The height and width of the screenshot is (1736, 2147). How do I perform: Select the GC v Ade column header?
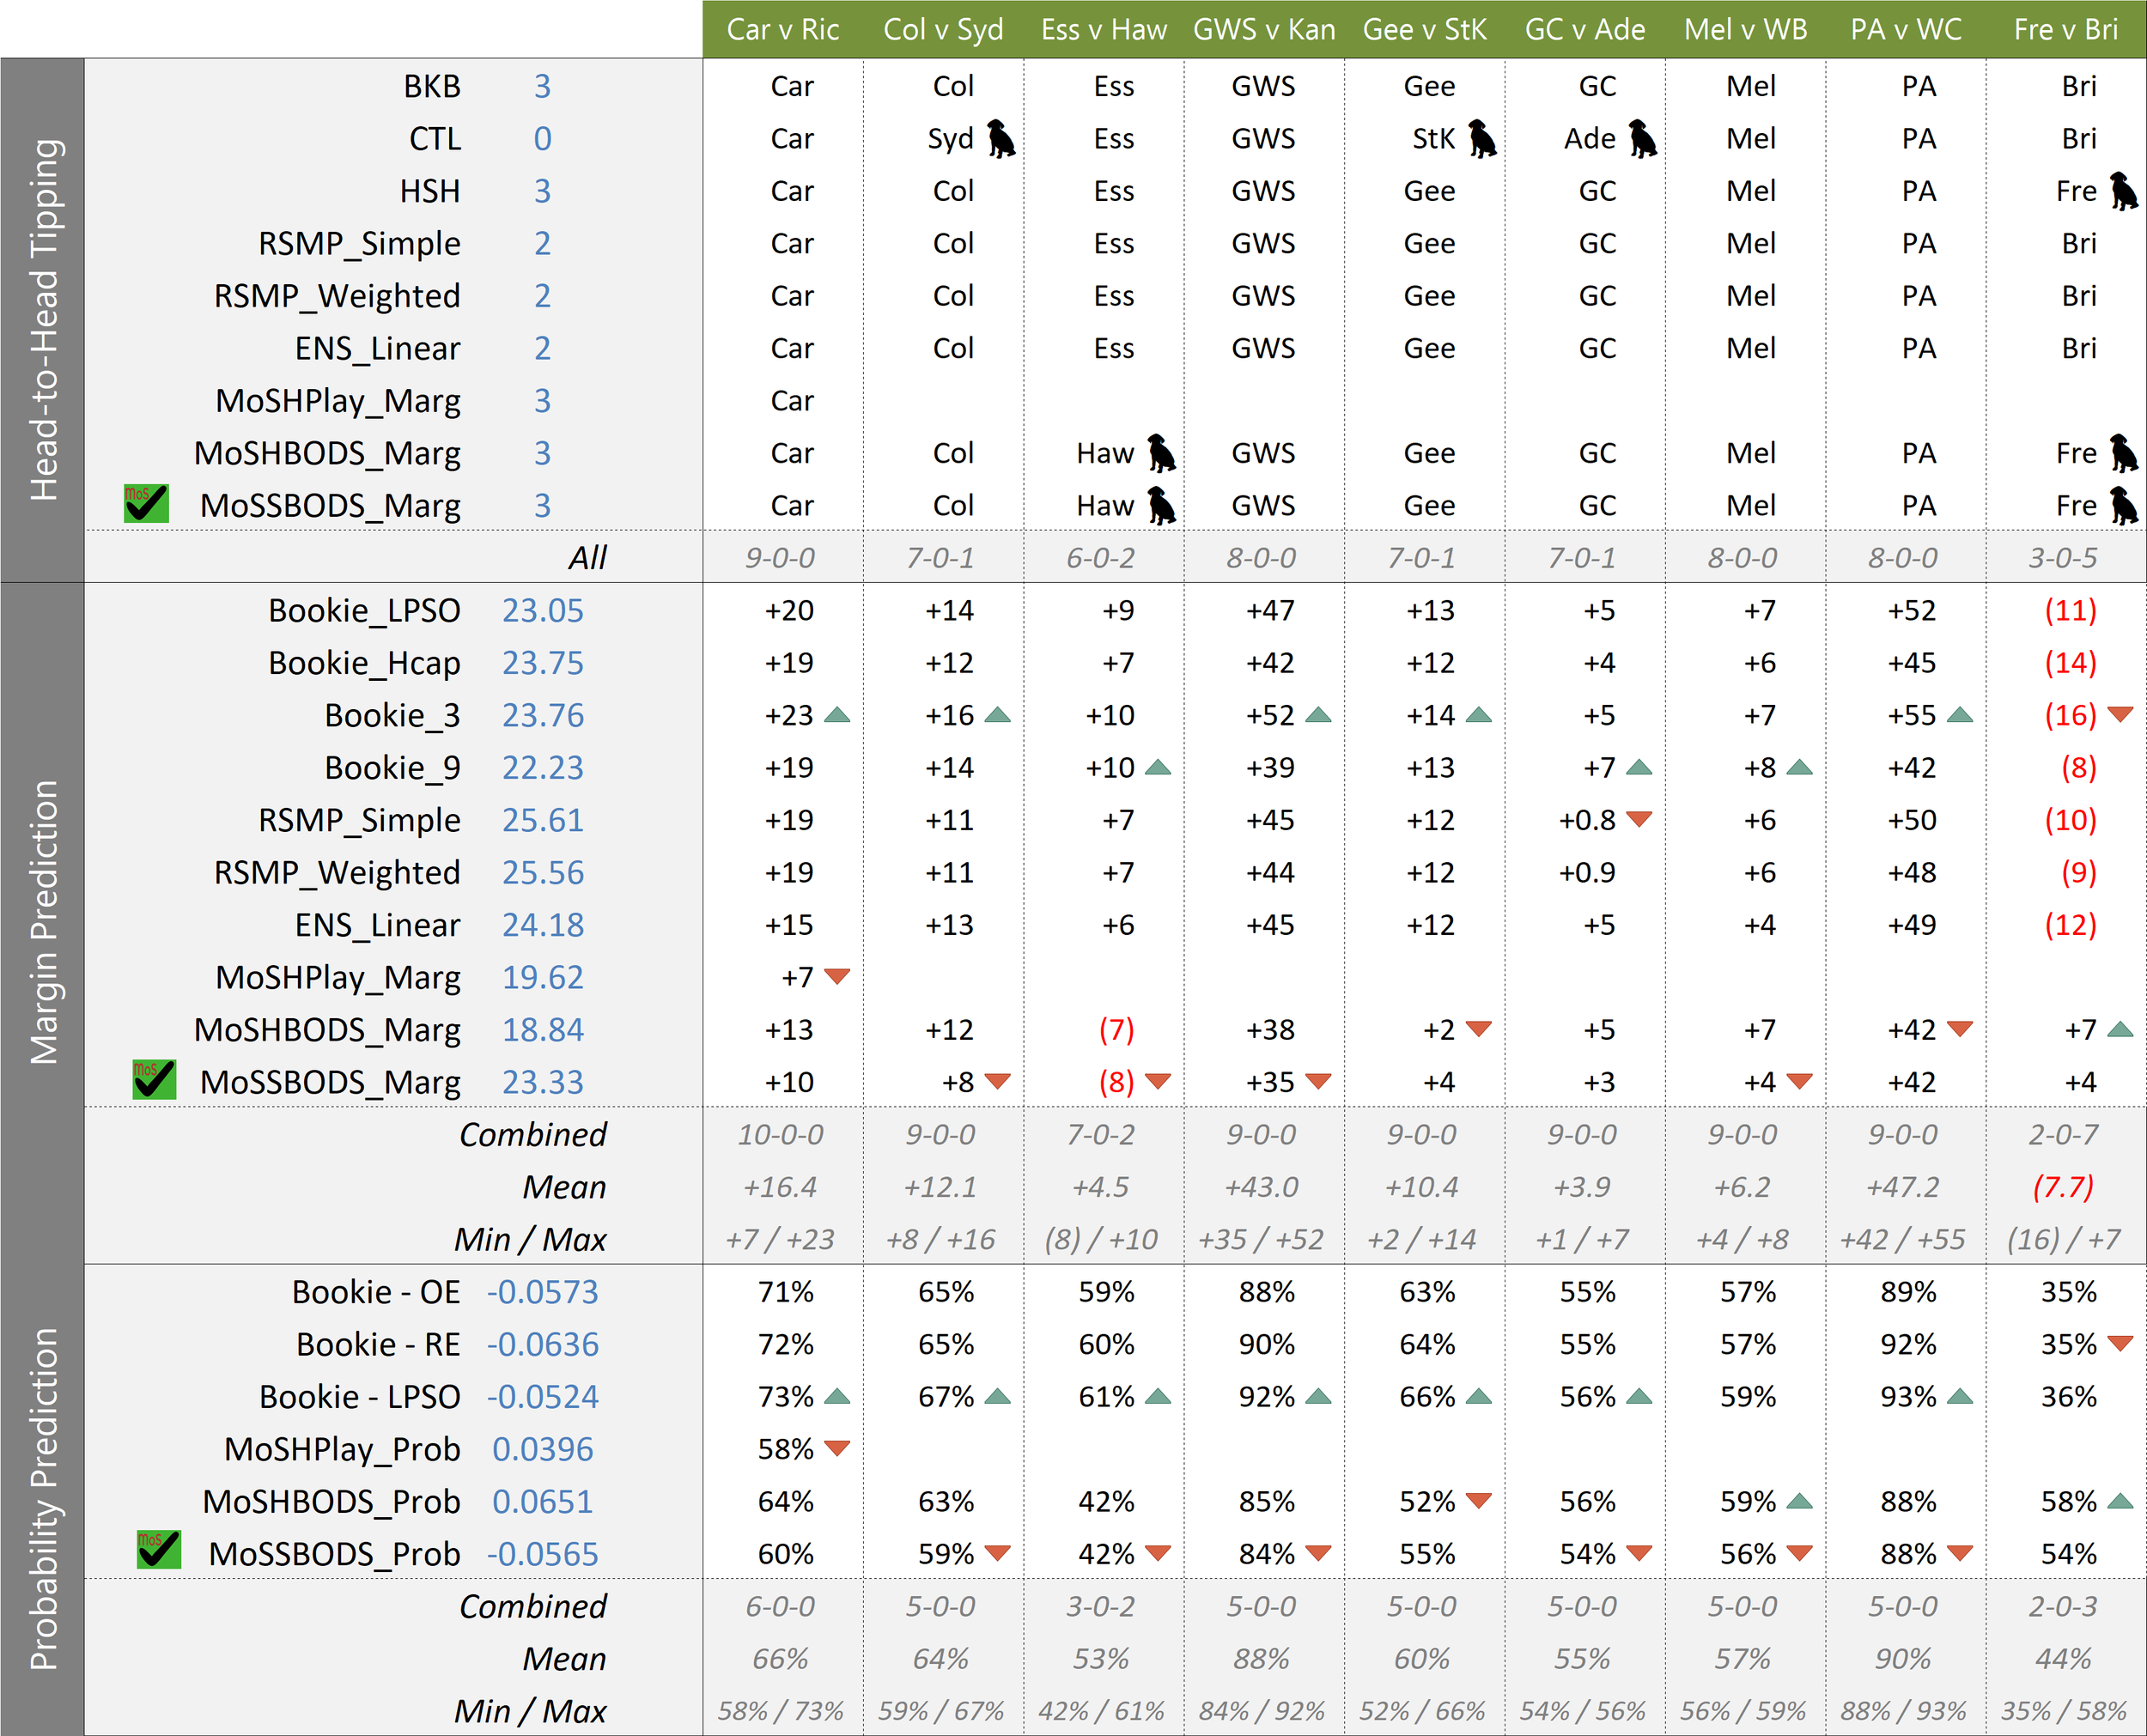coord(1585,30)
